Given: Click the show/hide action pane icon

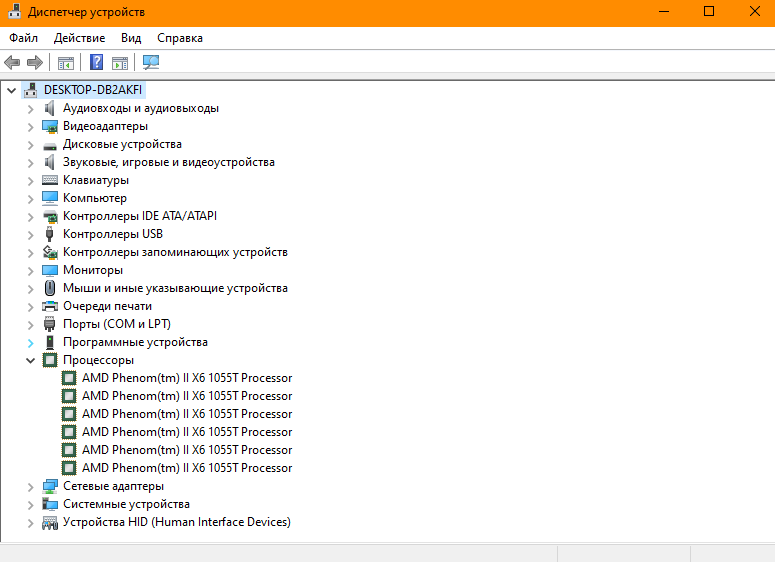Looking at the screenshot, I should coord(120,62).
